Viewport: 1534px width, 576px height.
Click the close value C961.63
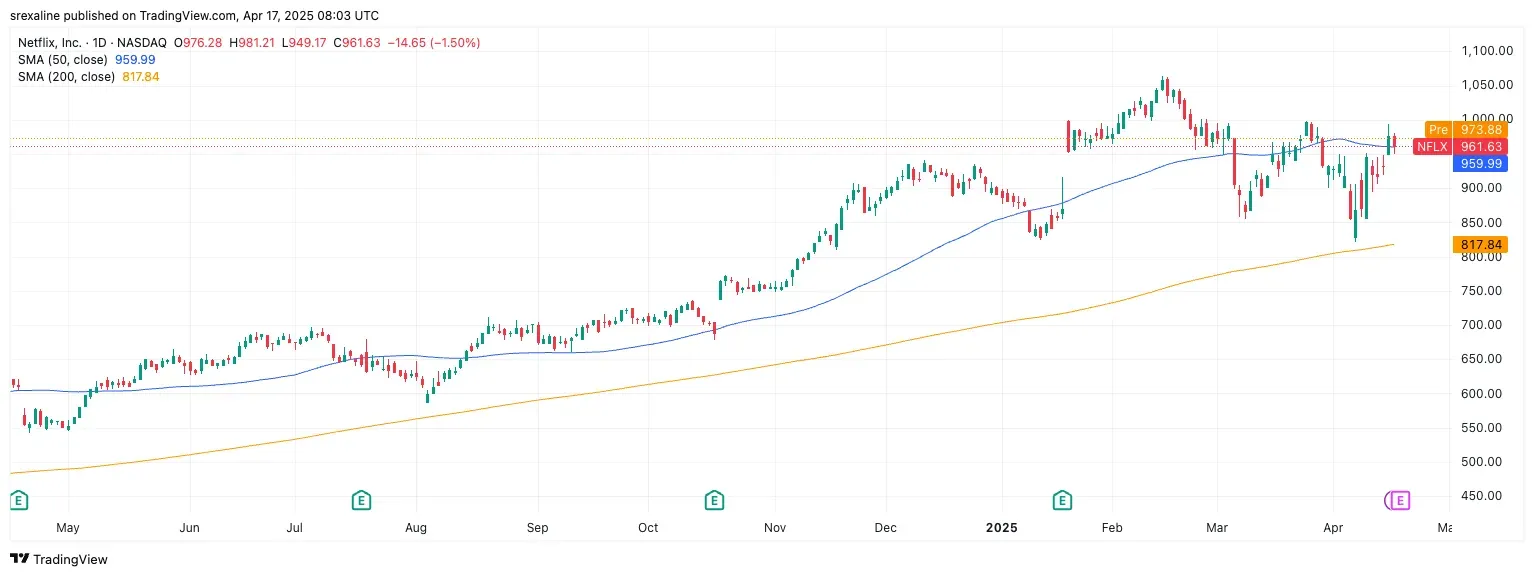(x=358, y=42)
